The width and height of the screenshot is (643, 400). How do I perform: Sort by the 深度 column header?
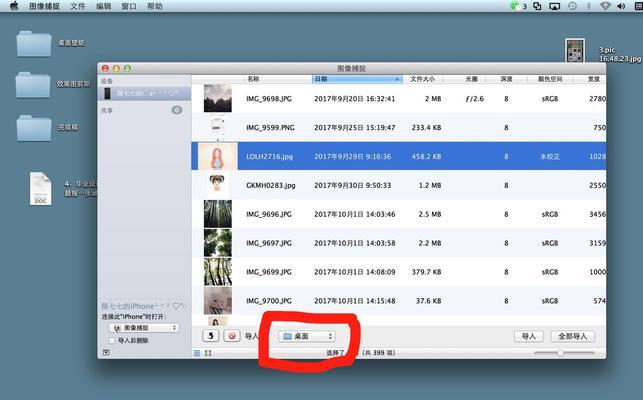coord(506,79)
